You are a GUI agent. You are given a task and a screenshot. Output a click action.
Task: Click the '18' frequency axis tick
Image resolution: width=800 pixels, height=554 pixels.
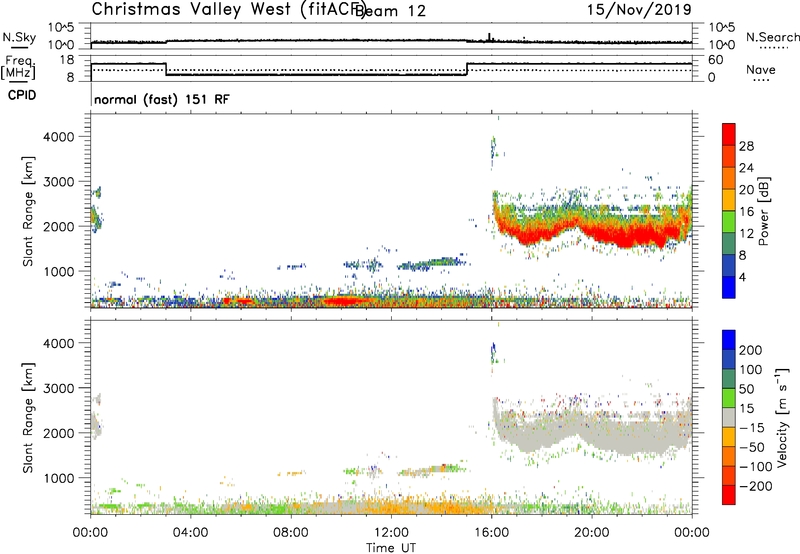pos(67,60)
